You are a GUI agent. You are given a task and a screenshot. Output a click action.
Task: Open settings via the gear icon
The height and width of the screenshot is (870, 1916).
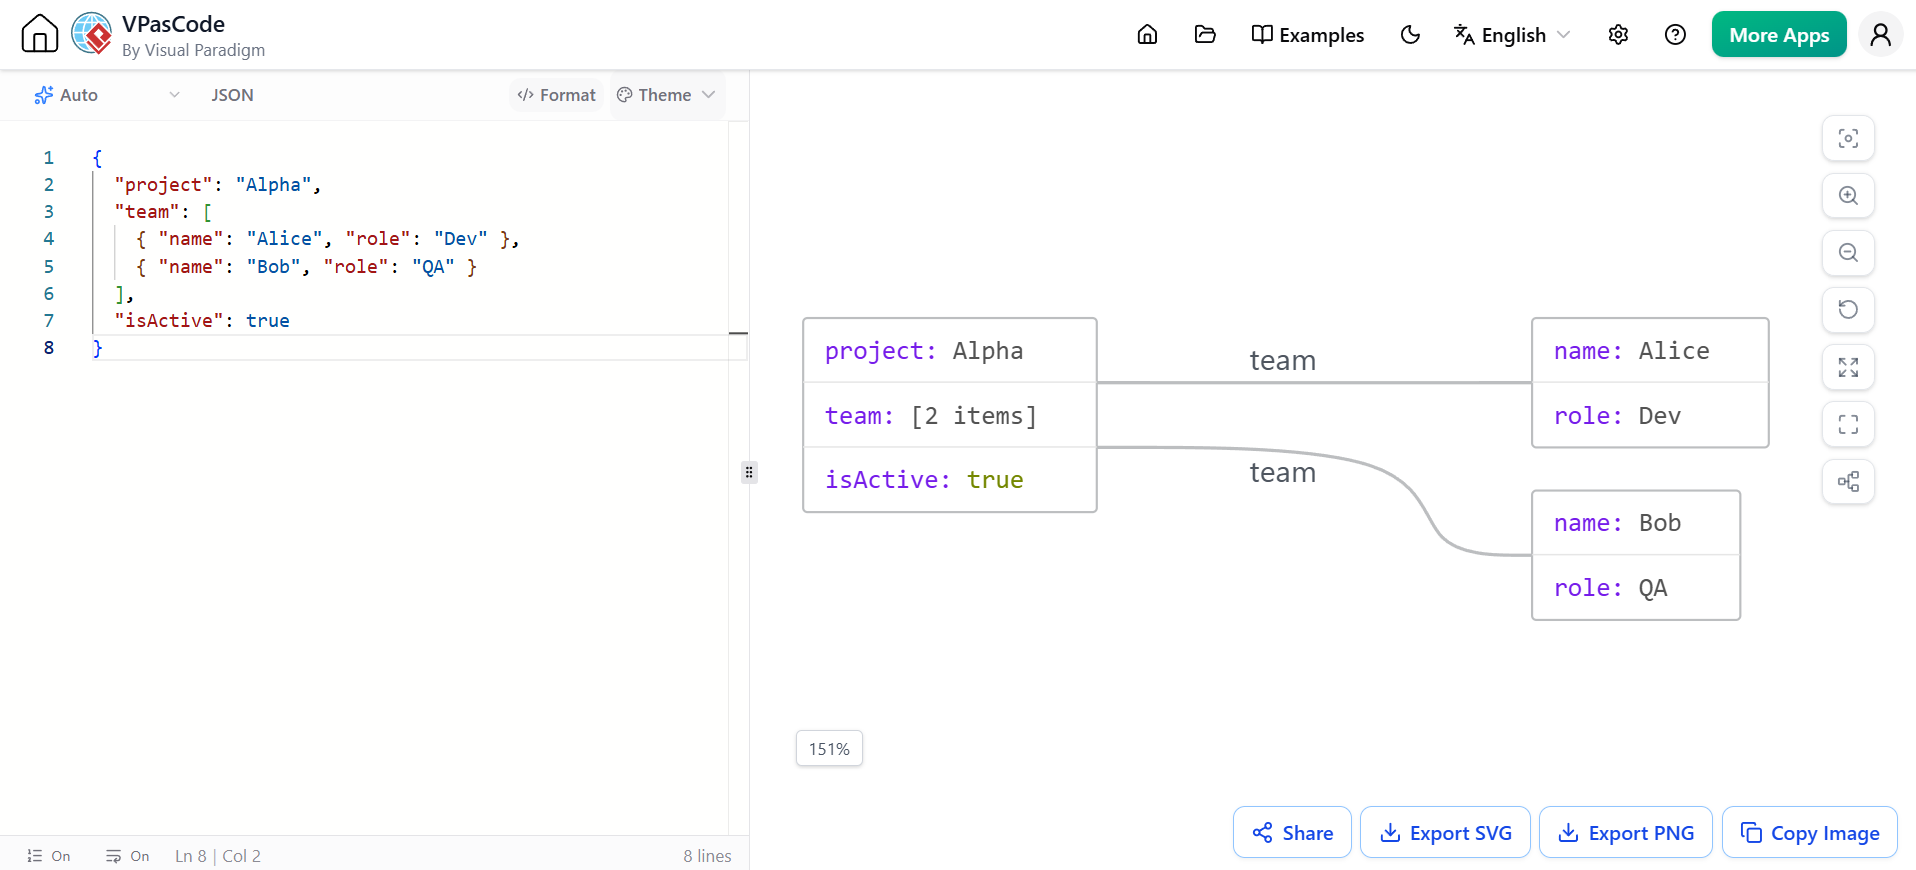1618,35
